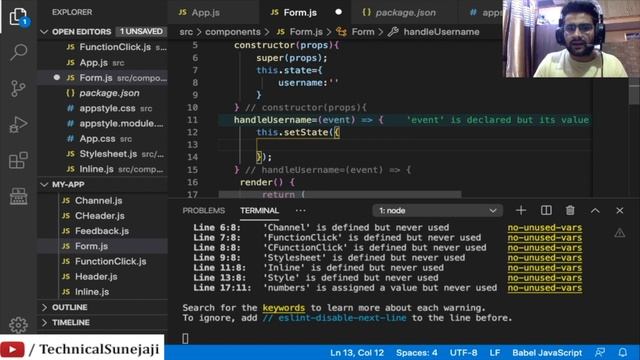Viewport: 640px width, 360px height.
Task: Maximize panel with up chevron
Action: click(595, 211)
